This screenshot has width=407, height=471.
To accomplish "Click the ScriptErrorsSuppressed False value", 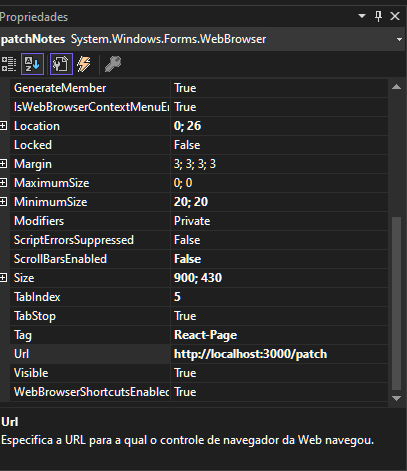I will coord(279,240).
